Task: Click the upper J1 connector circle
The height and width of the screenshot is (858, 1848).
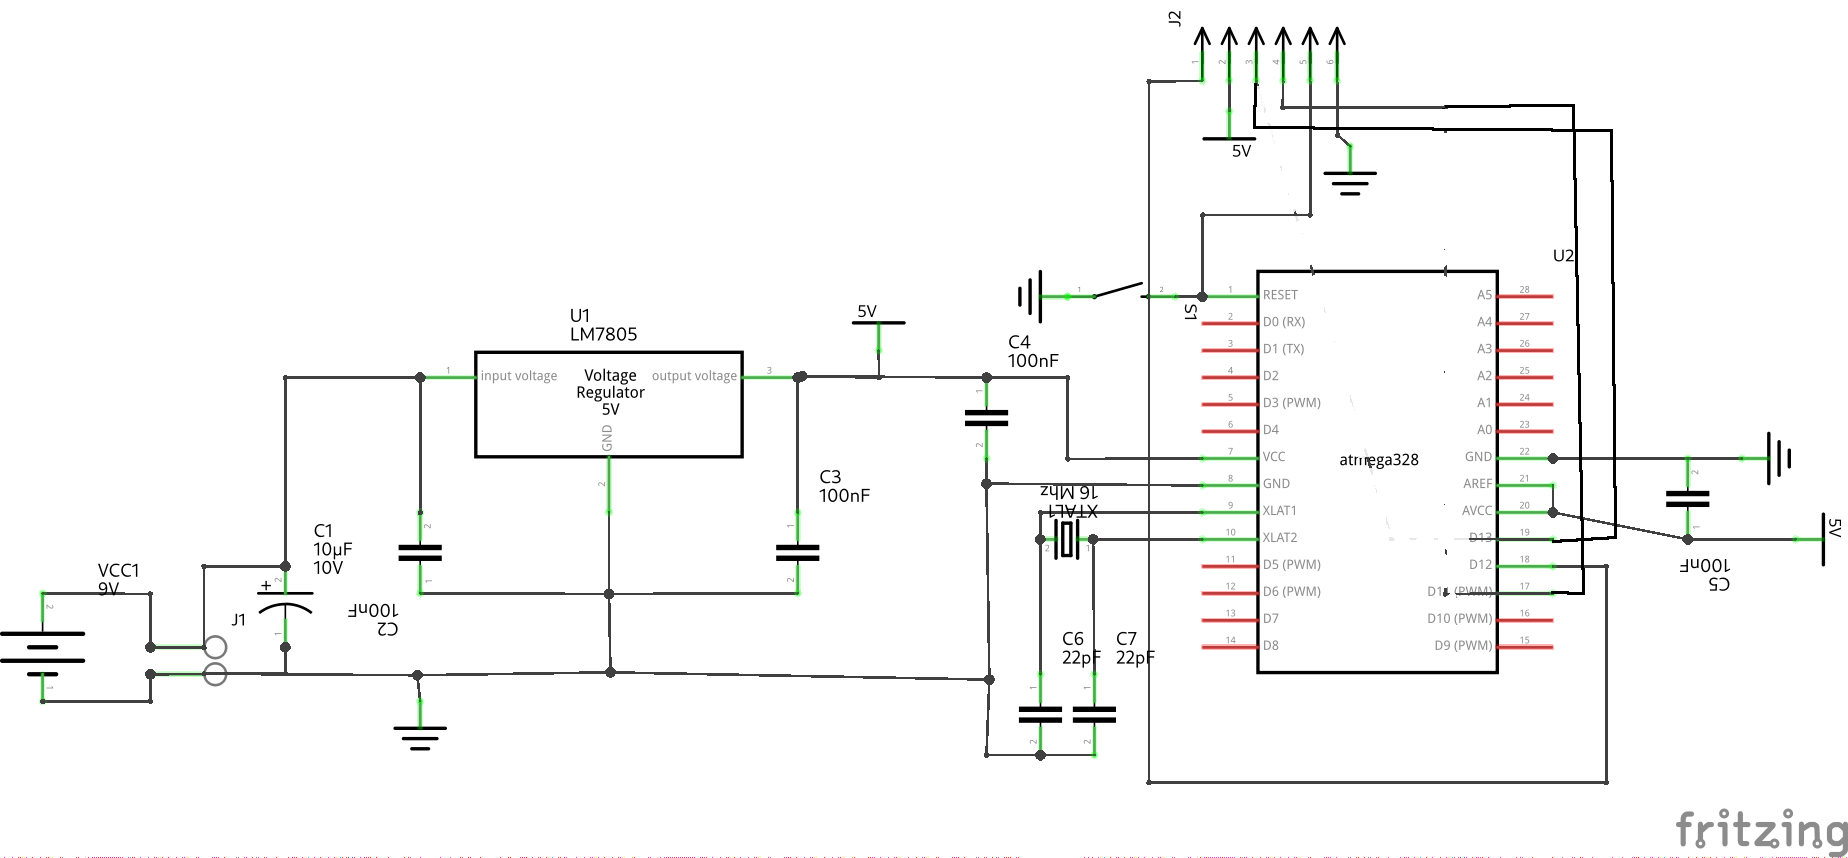Action: [x=215, y=647]
